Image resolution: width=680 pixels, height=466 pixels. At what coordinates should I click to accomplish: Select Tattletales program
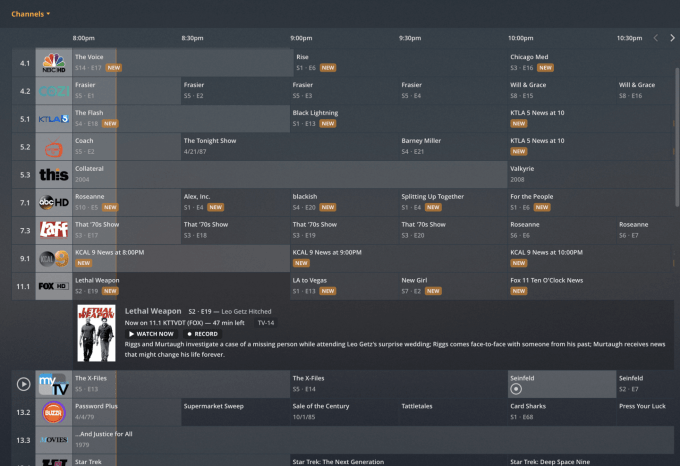[x=453, y=412]
